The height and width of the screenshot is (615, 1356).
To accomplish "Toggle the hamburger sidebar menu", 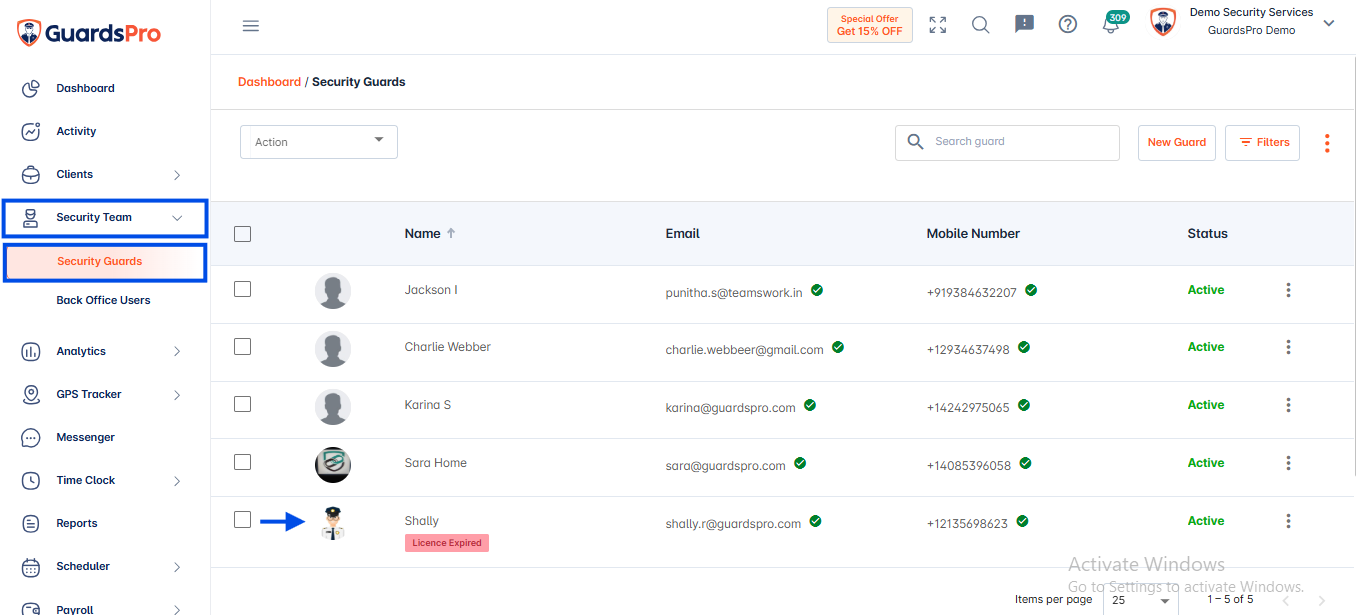I will (x=251, y=26).
